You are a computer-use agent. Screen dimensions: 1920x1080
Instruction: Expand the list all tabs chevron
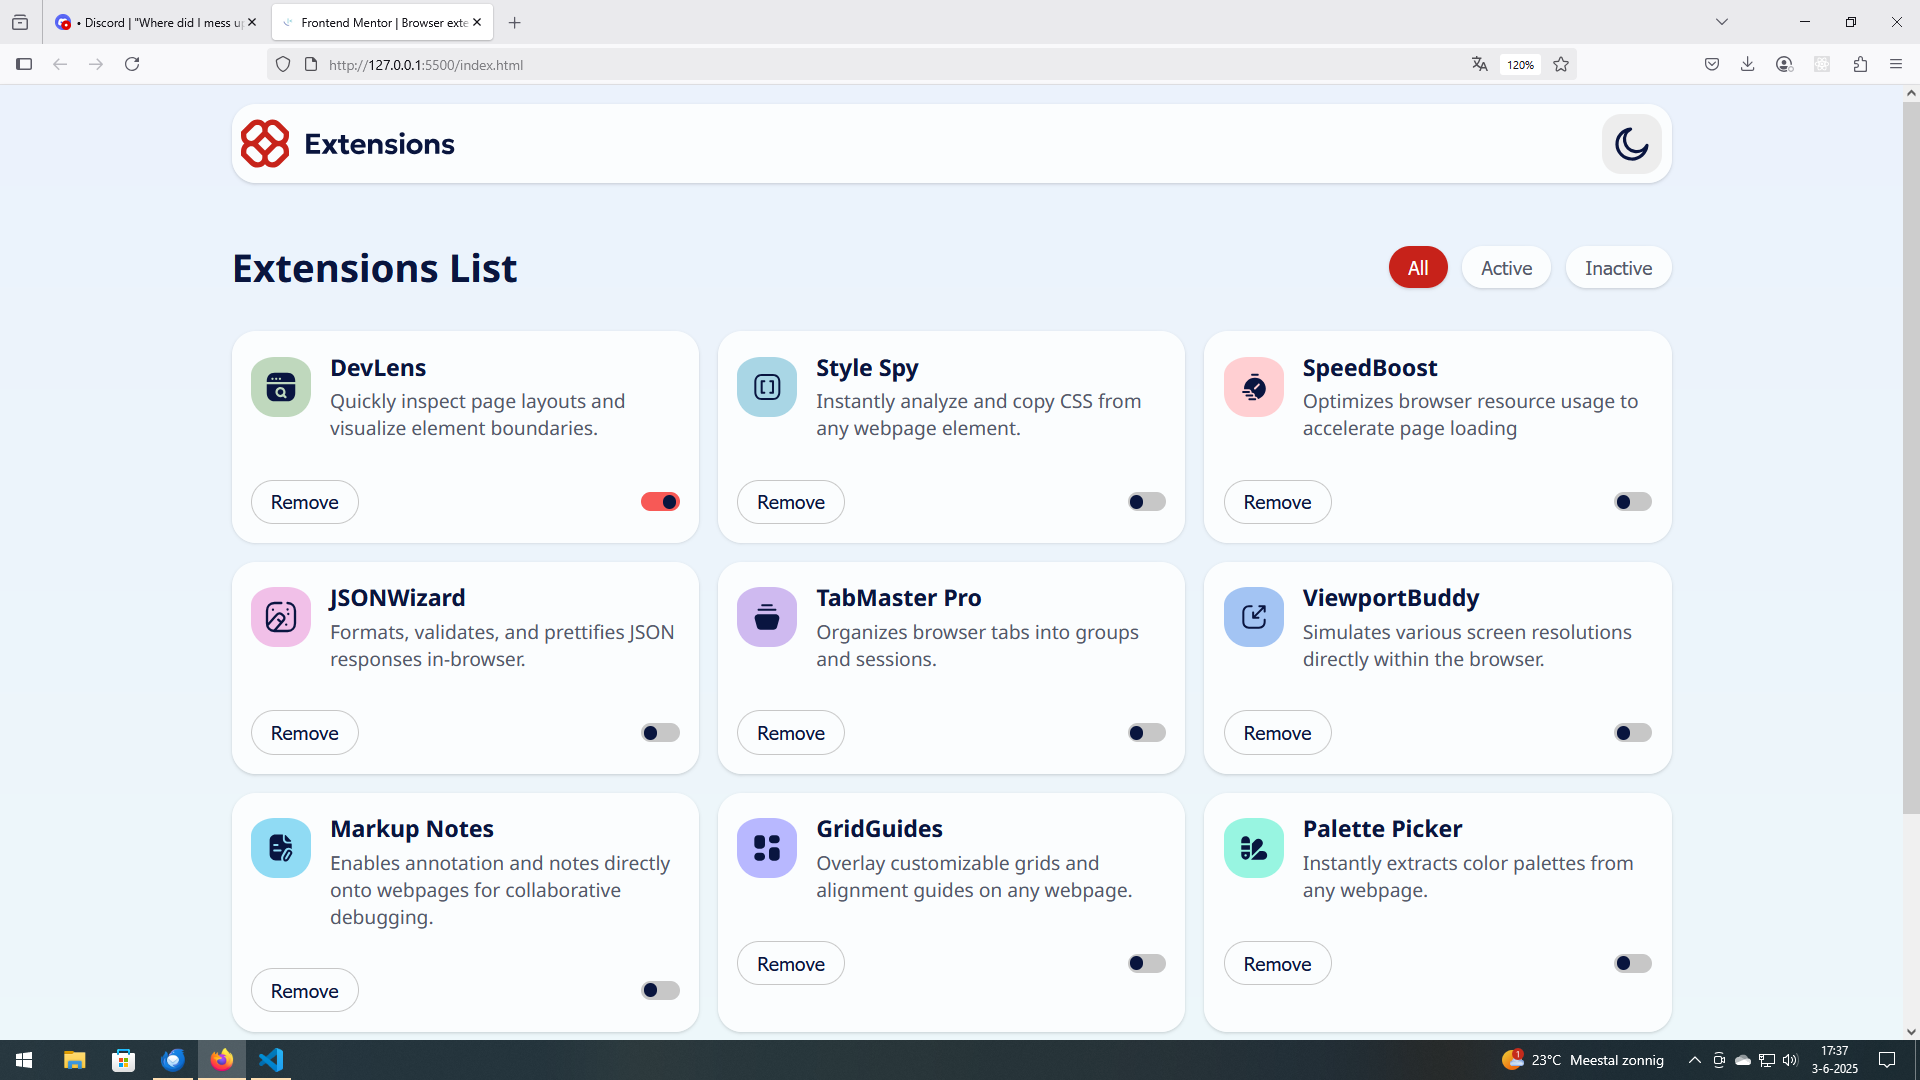1722,22
